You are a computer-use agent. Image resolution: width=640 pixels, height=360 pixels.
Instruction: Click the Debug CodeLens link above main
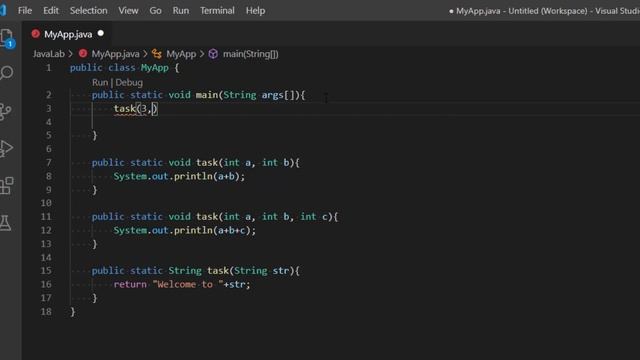point(129,82)
